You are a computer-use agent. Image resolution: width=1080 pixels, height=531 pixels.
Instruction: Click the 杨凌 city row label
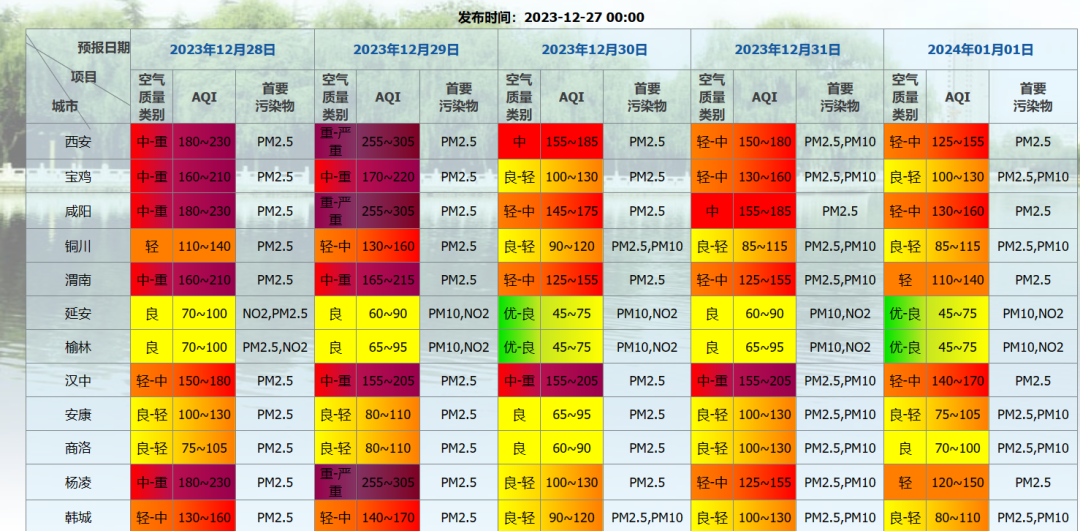[x=78, y=483]
